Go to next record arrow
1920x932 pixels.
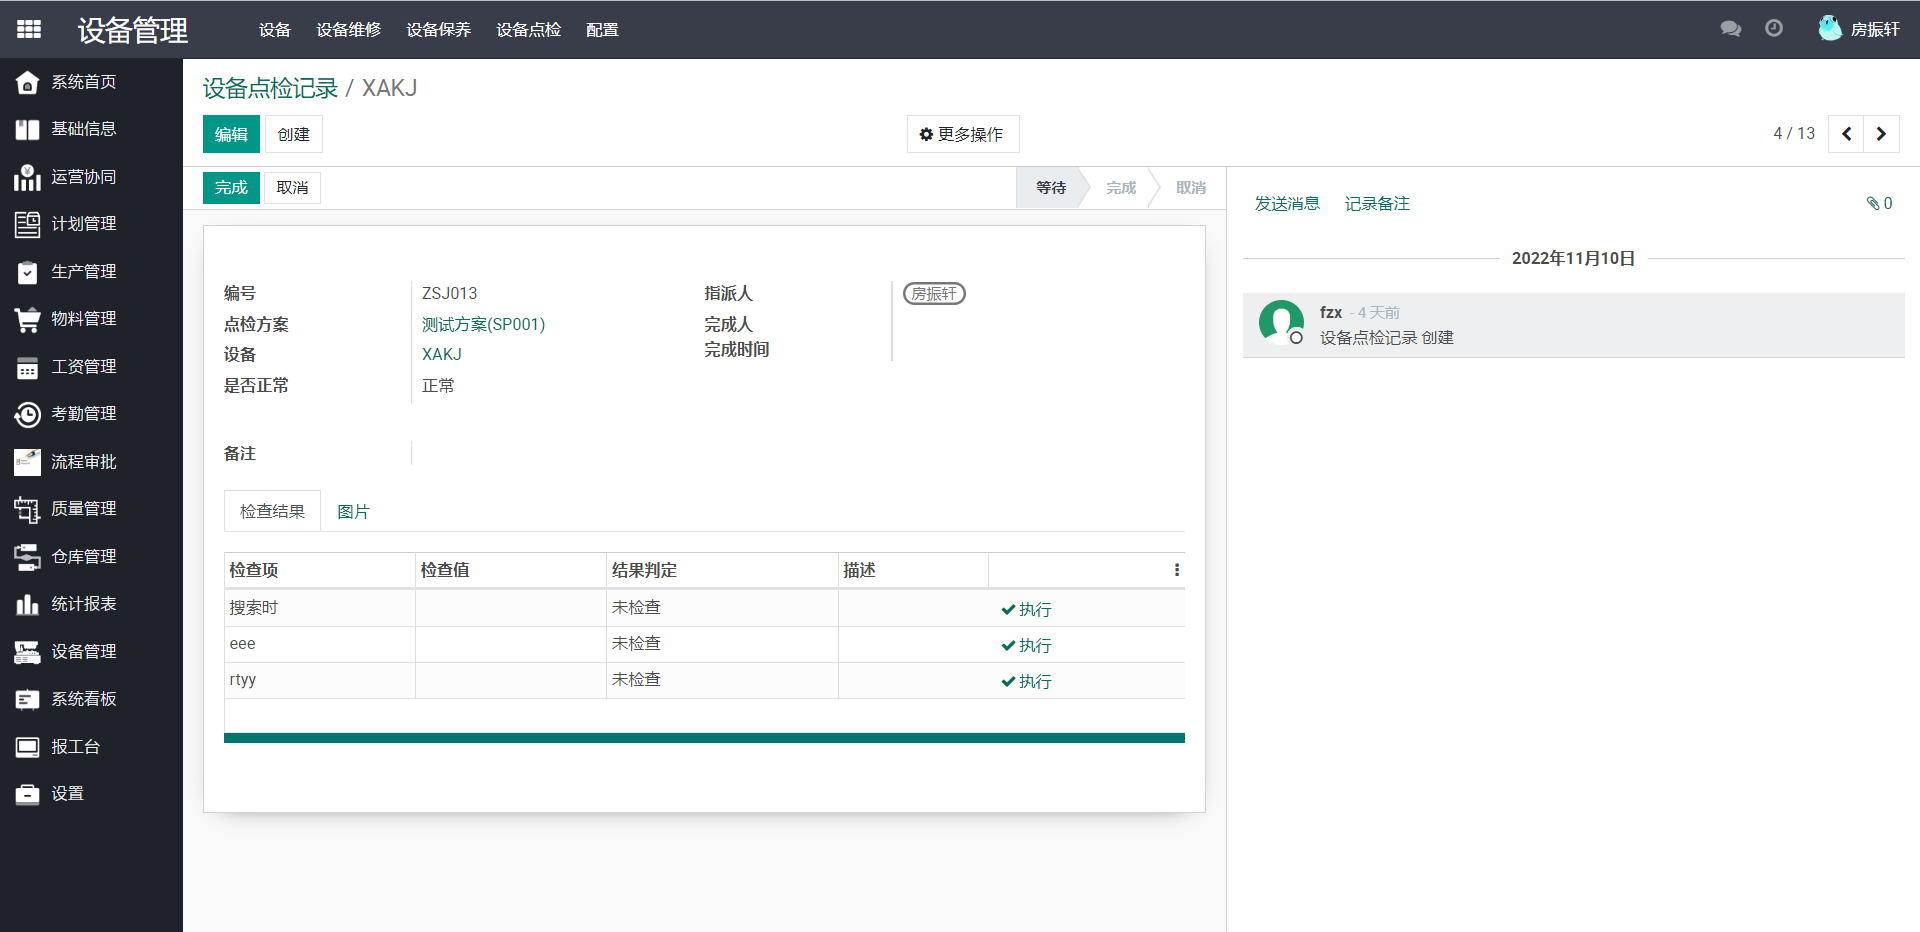point(1881,134)
